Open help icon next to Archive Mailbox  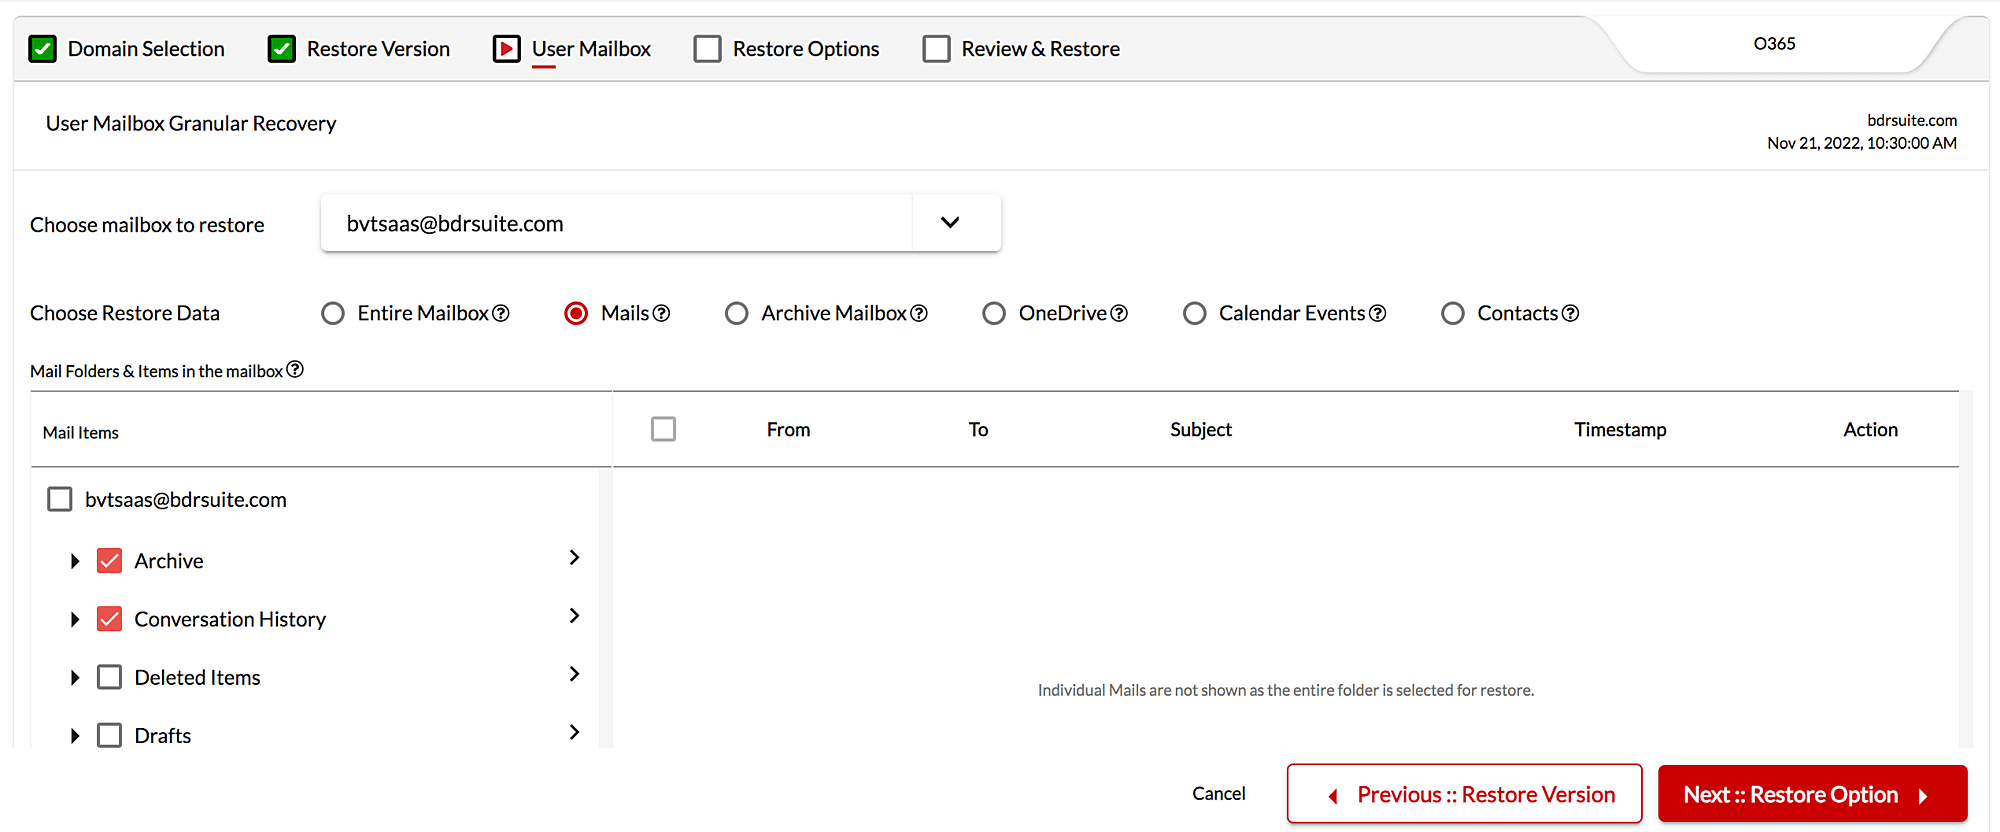pyautogui.click(x=919, y=313)
